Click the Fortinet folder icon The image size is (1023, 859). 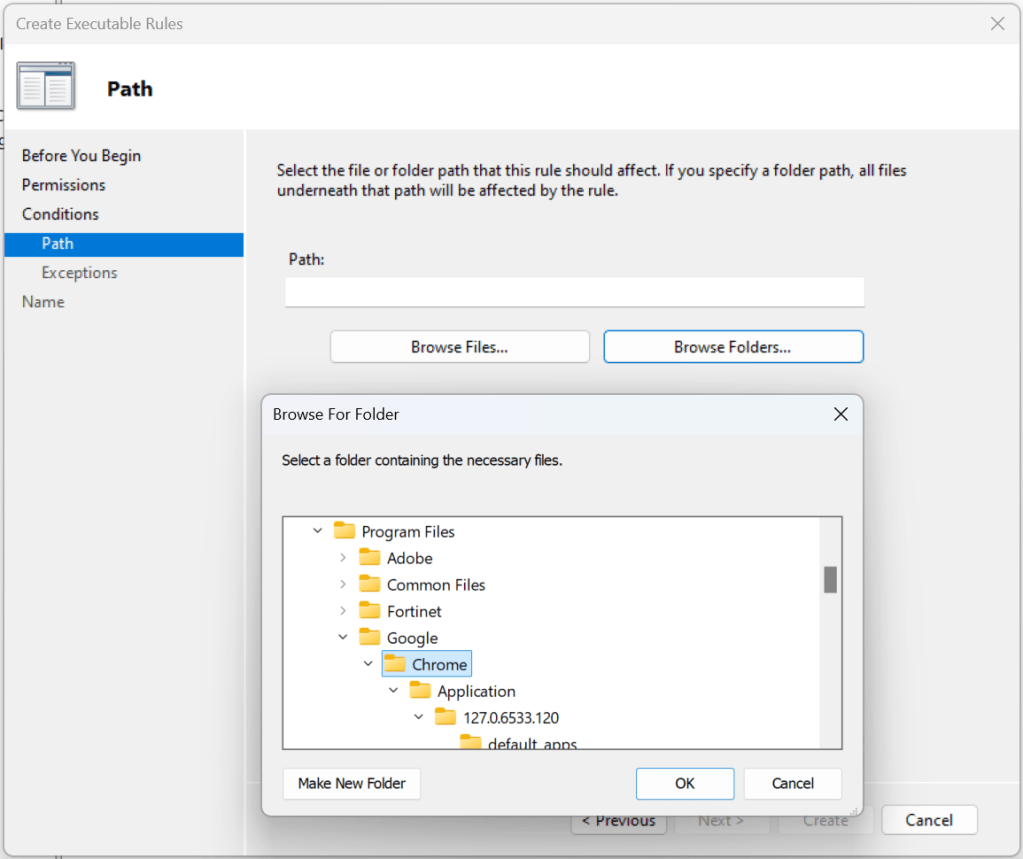click(x=370, y=611)
